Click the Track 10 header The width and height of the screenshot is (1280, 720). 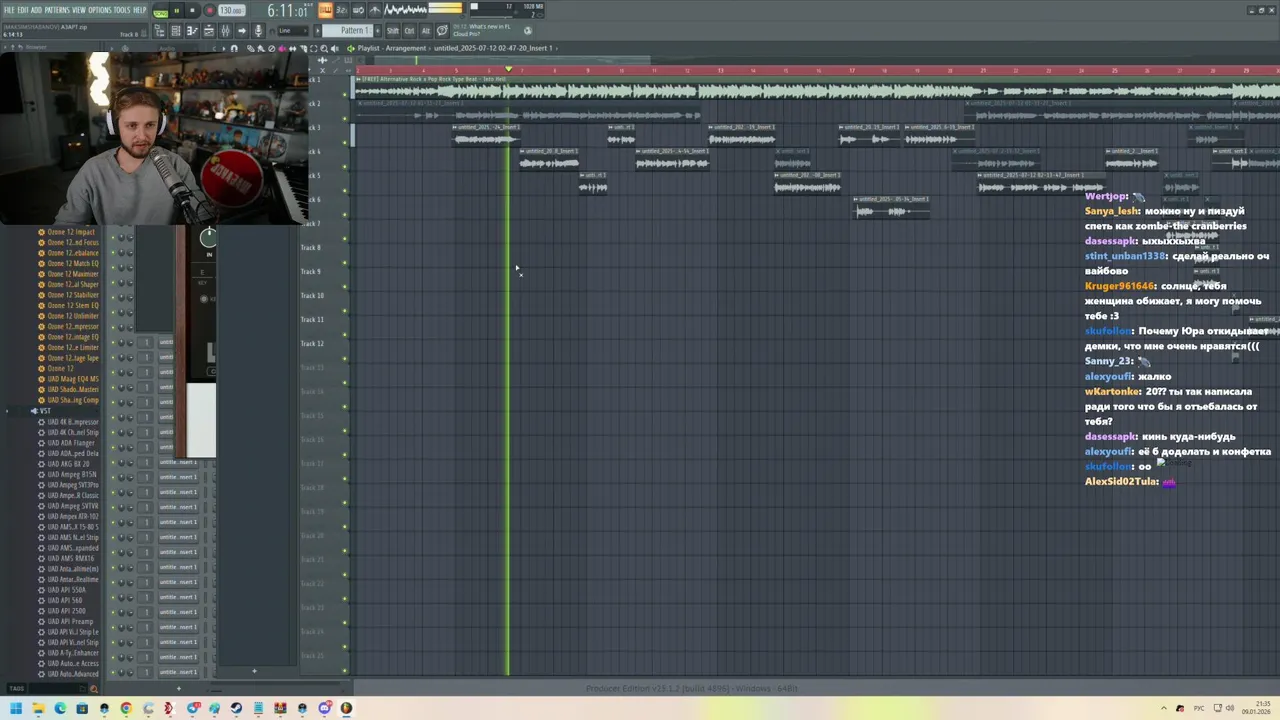tap(312, 295)
